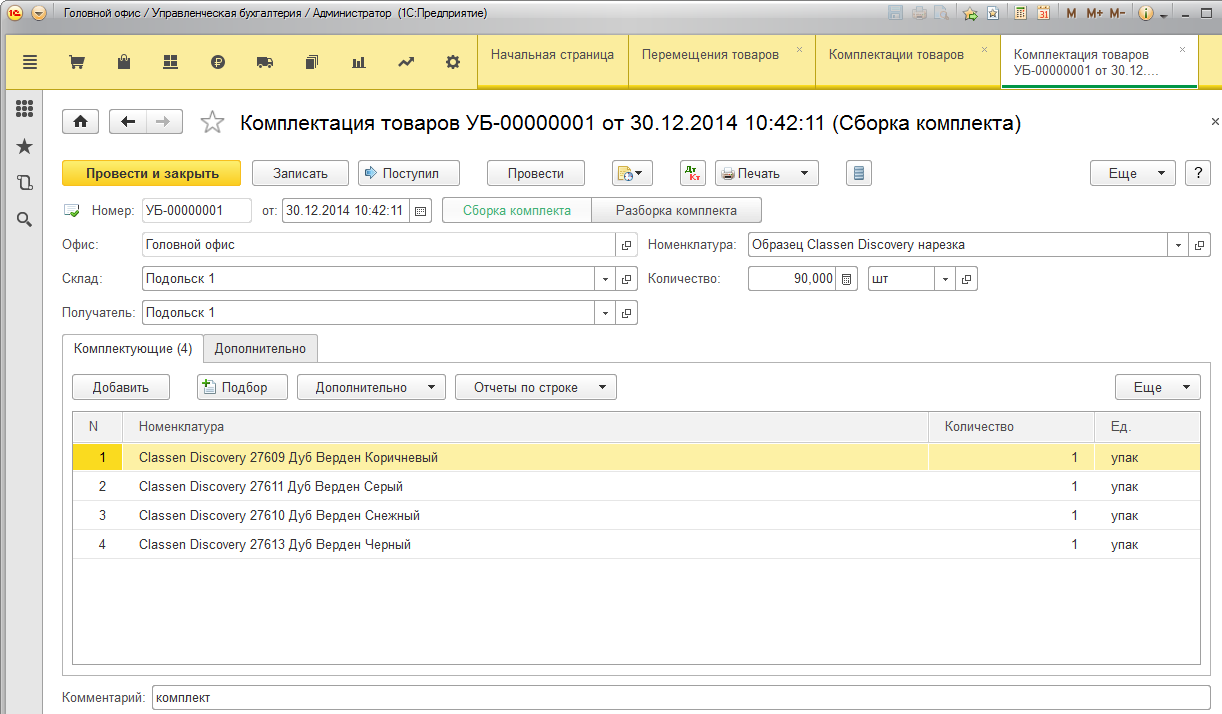Screen dimensions: 1222x714
Task: Open calculator for Количество field
Action: click(848, 279)
